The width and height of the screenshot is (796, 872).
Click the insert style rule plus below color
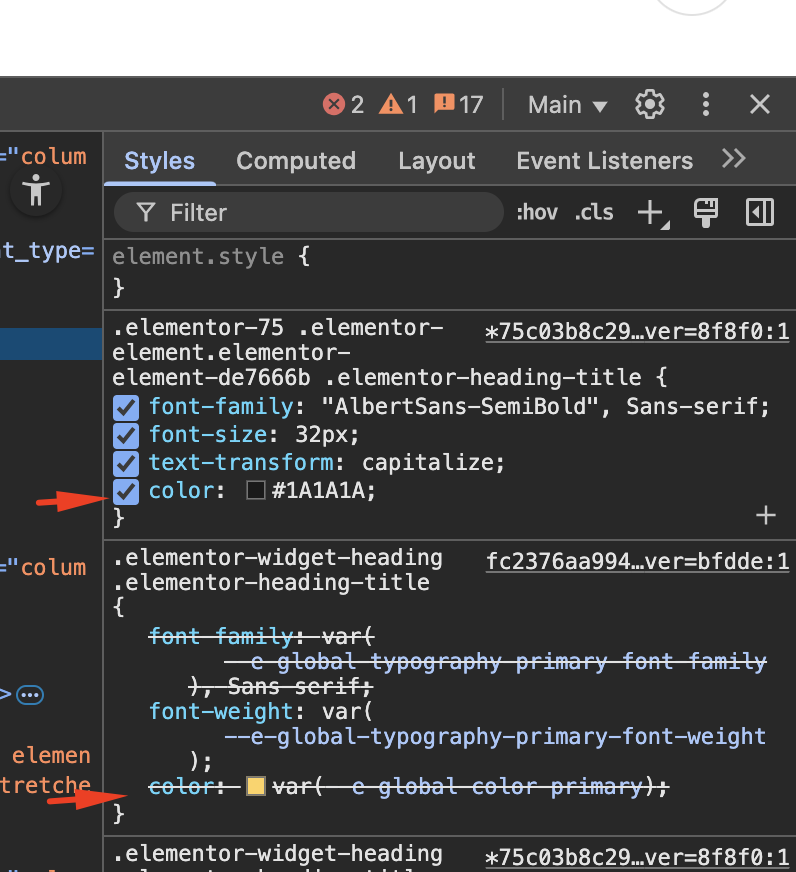[765, 516]
